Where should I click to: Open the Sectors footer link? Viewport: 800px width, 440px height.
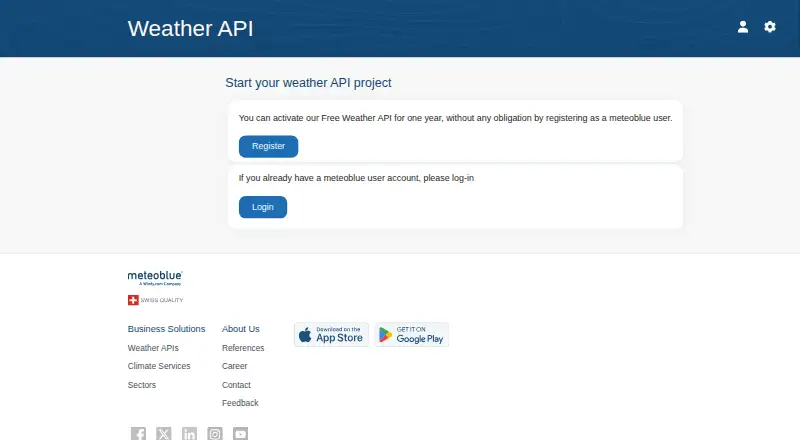click(142, 385)
